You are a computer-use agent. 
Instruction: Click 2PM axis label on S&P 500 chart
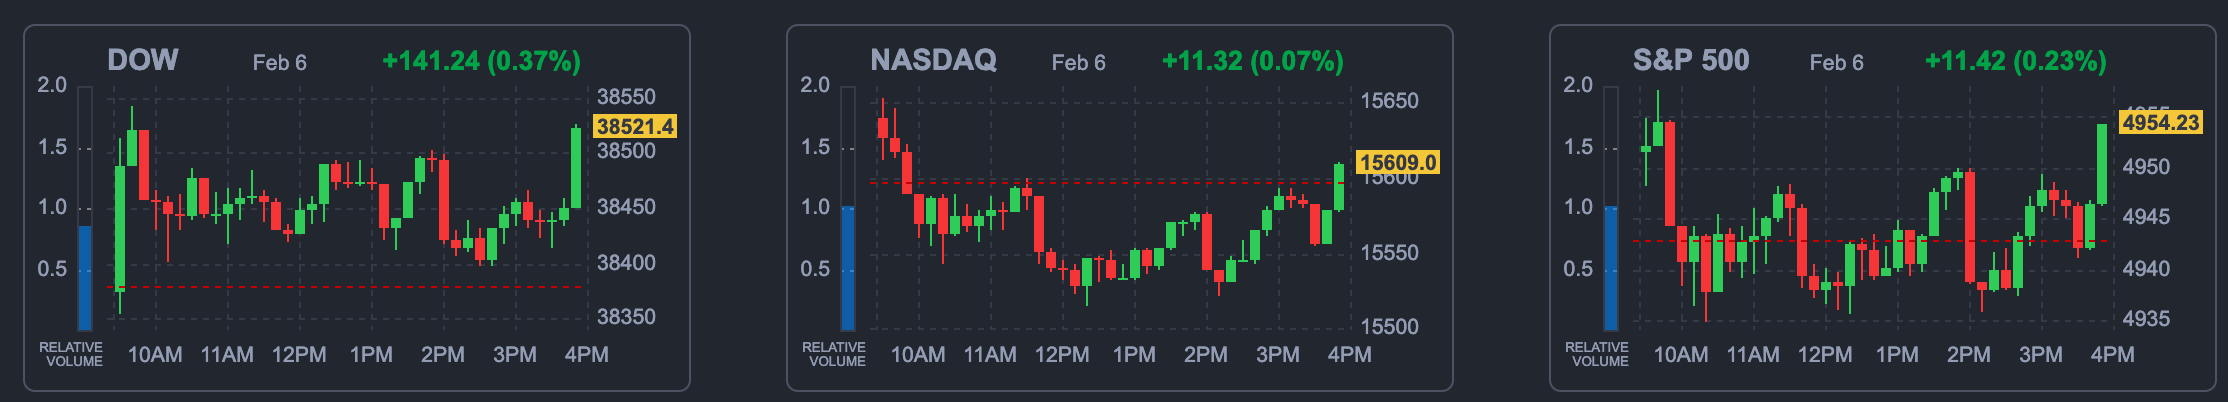point(1969,355)
